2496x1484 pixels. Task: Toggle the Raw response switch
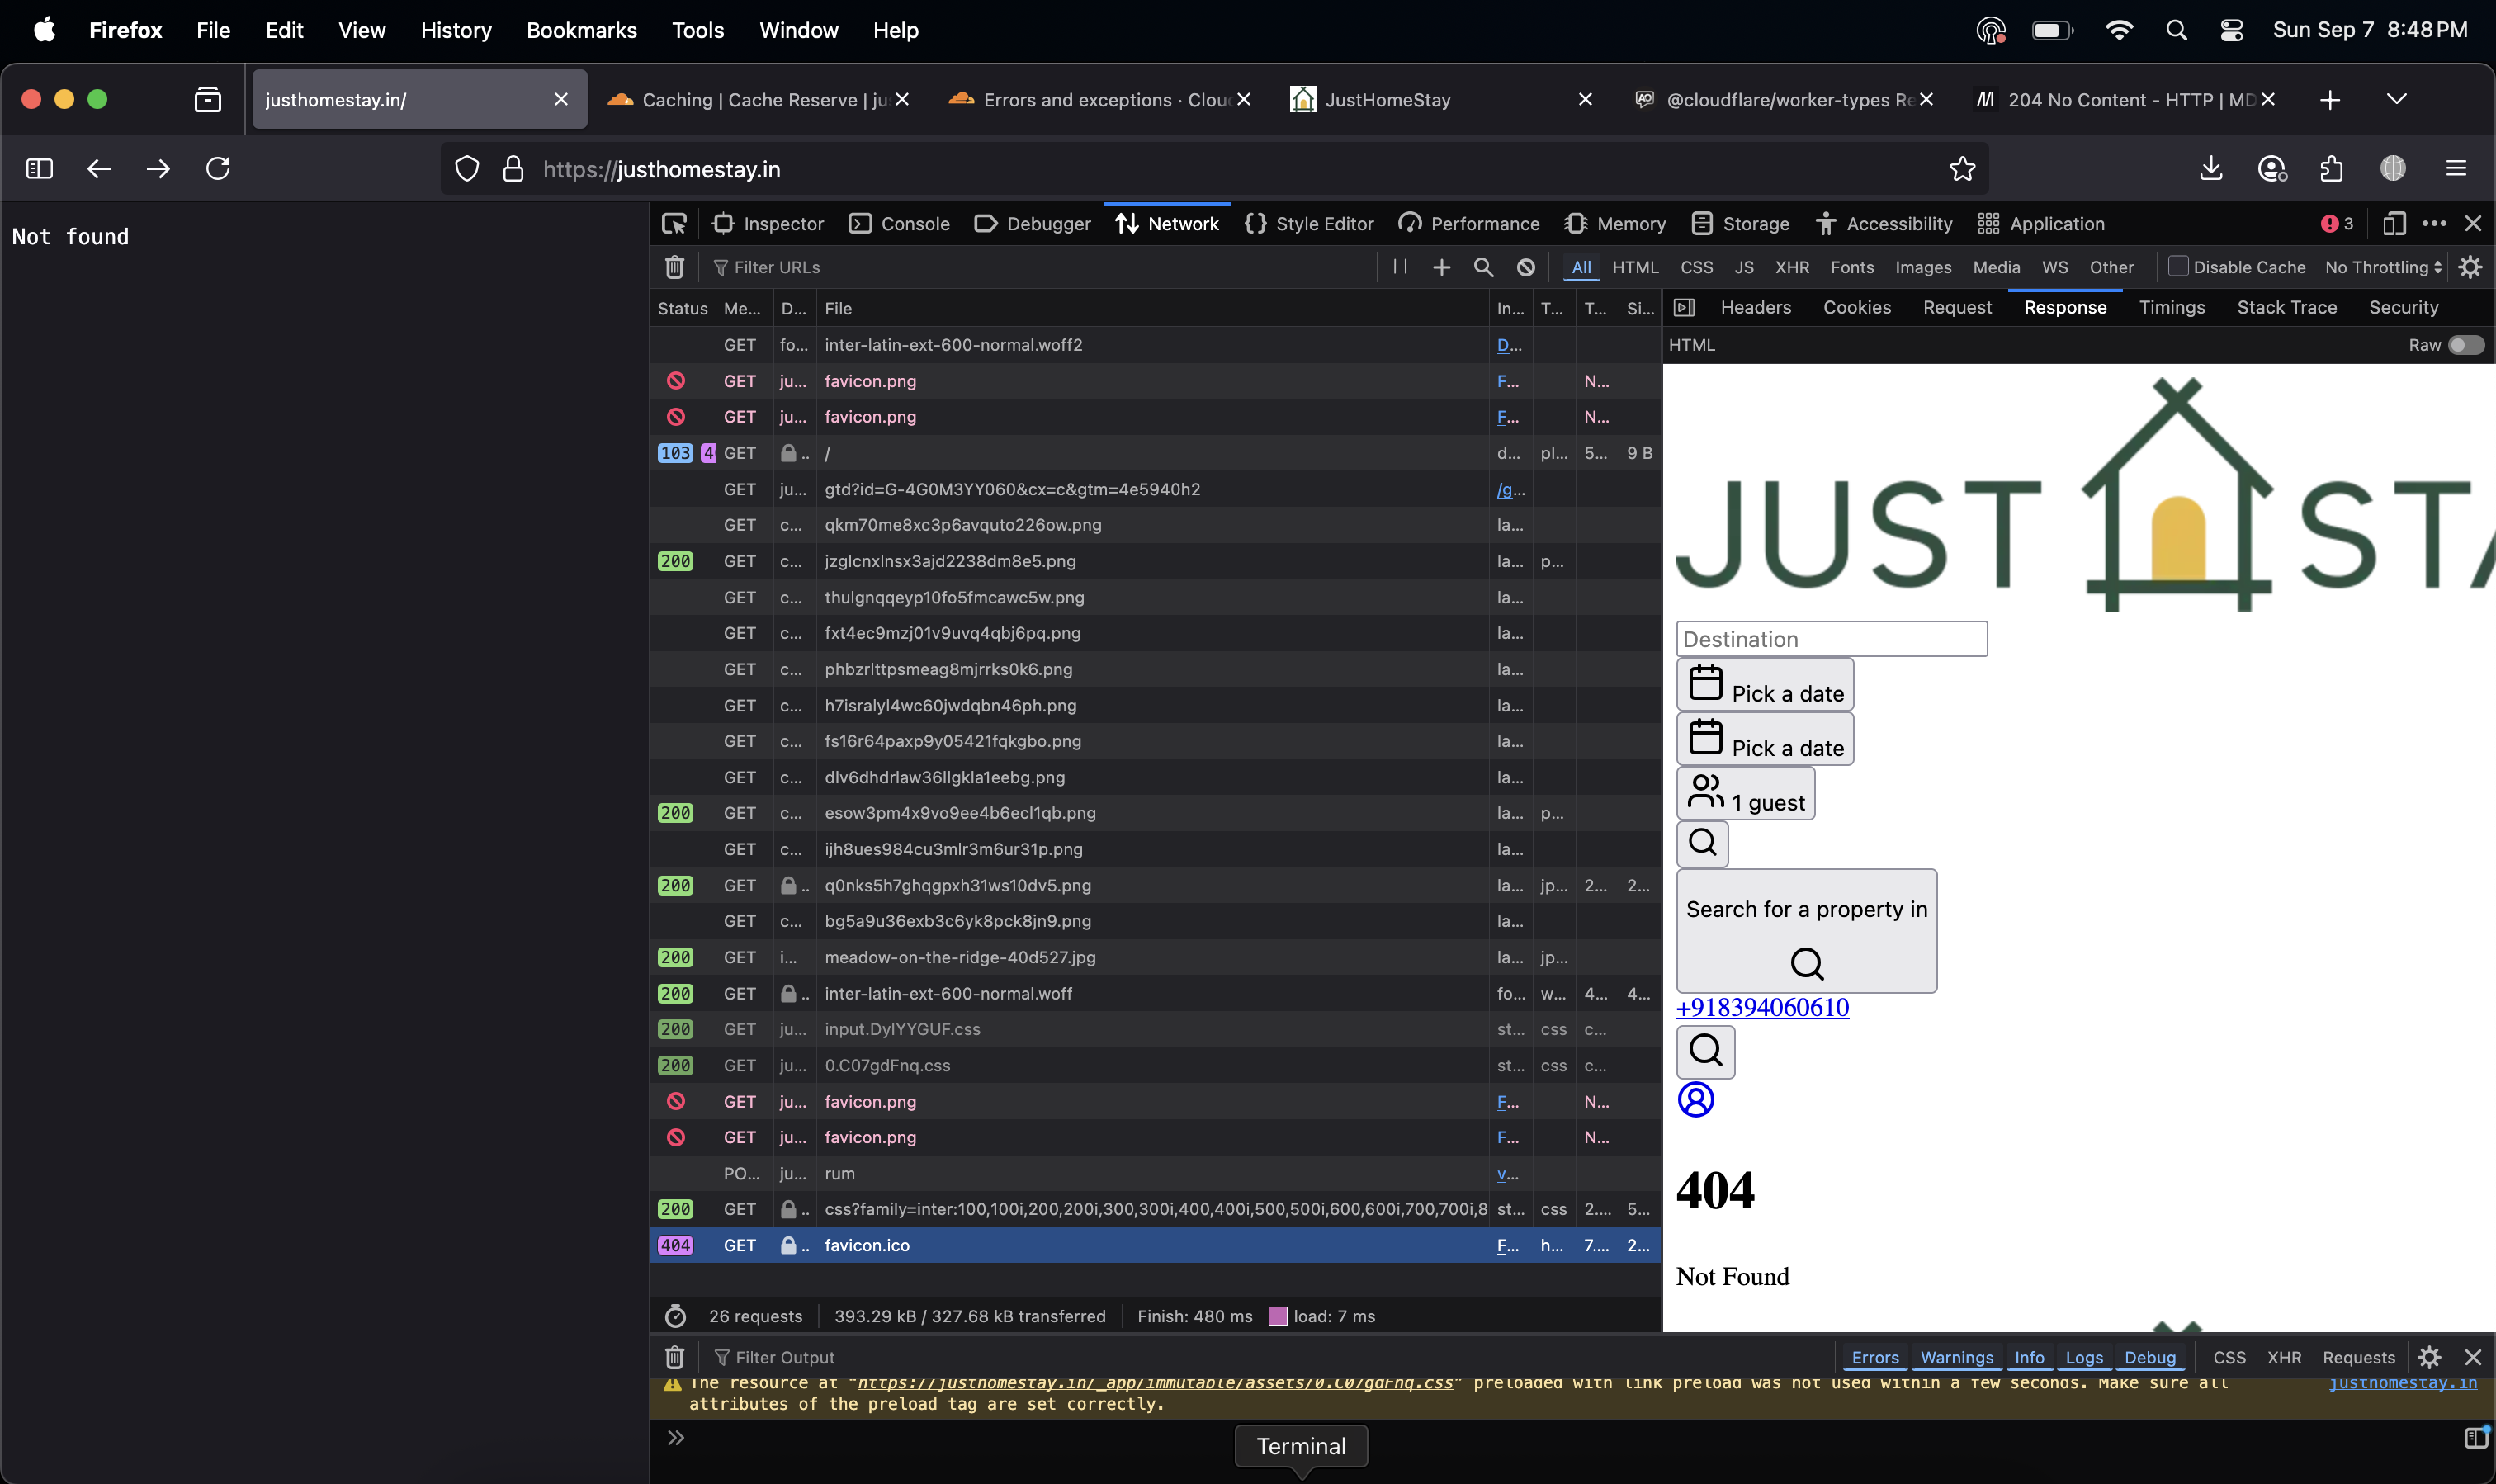click(2465, 345)
